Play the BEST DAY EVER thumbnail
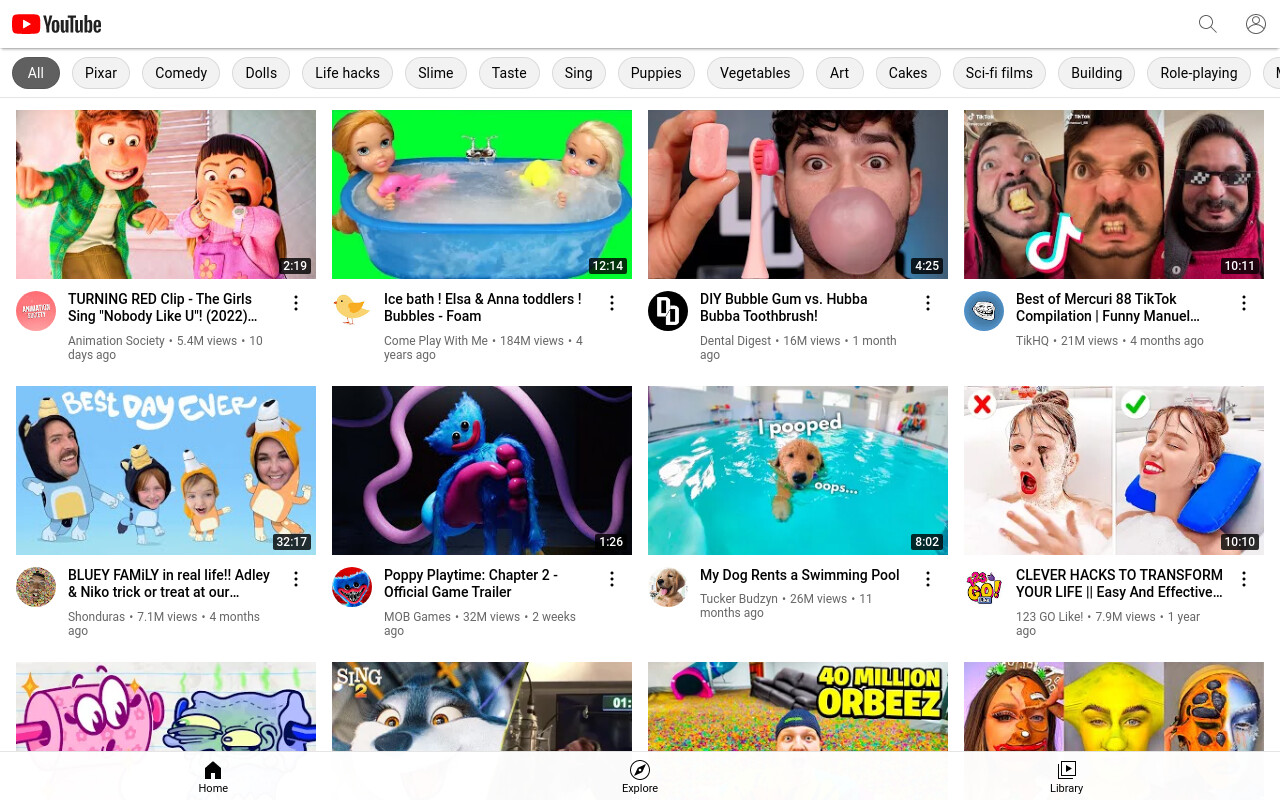The height and width of the screenshot is (800, 1280). pos(166,470)
